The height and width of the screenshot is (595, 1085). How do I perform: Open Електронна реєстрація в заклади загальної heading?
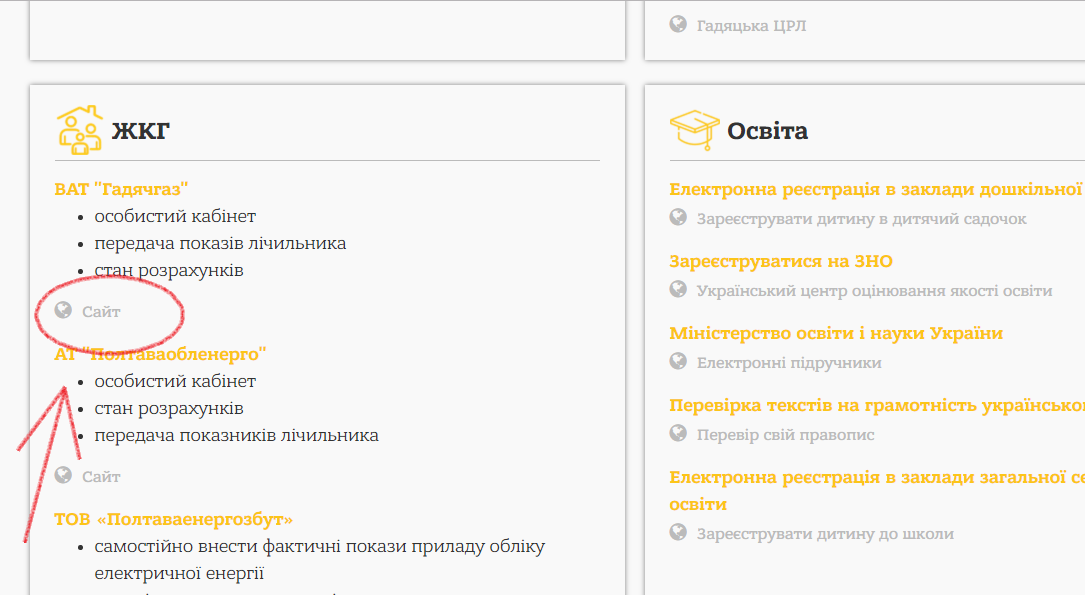(877, 490)
